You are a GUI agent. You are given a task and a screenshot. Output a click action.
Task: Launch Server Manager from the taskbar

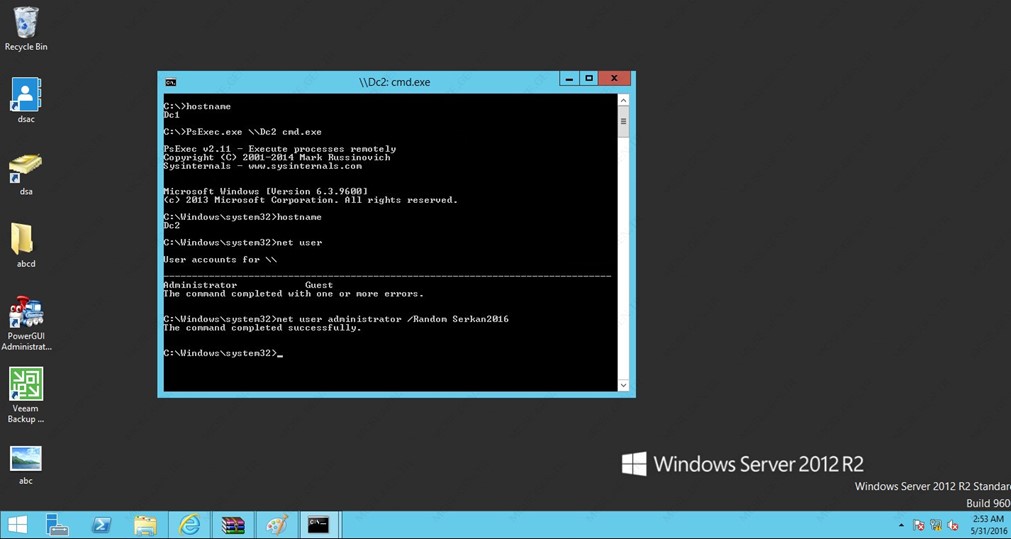[x=57, y=525]
